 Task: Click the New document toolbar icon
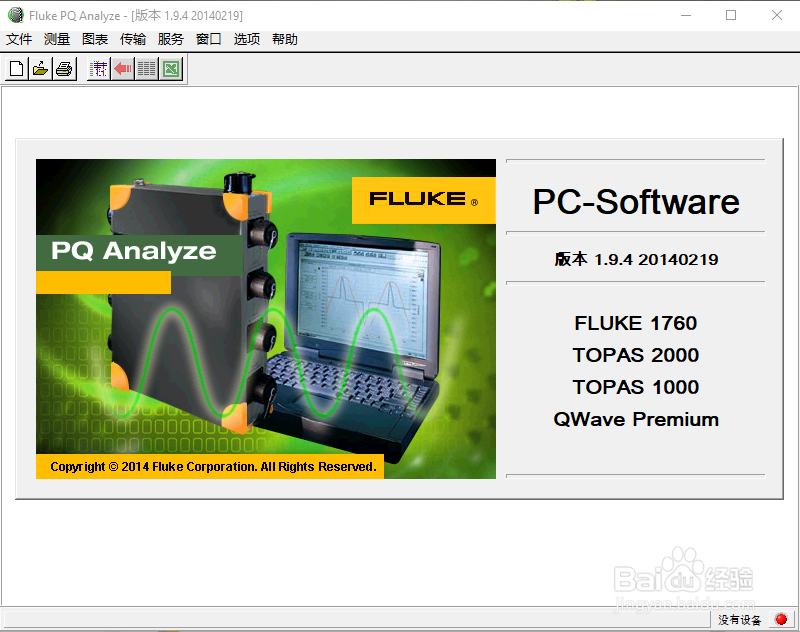click(x=16, y=68)
